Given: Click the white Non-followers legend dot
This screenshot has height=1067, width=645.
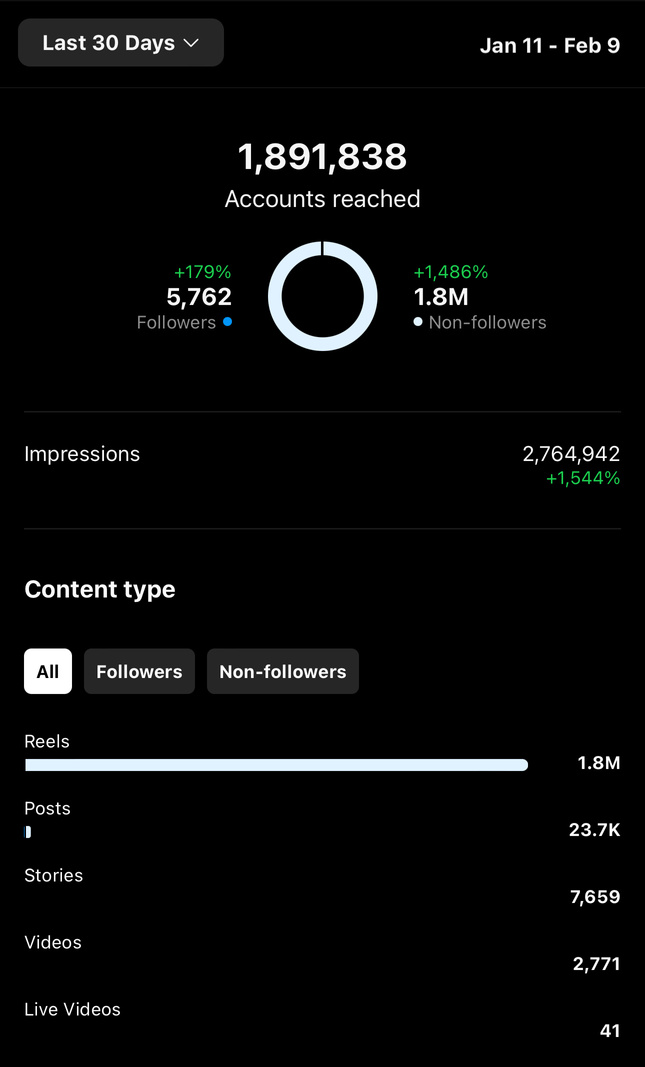Looking at the screenshot, I should tap(418, 322).
